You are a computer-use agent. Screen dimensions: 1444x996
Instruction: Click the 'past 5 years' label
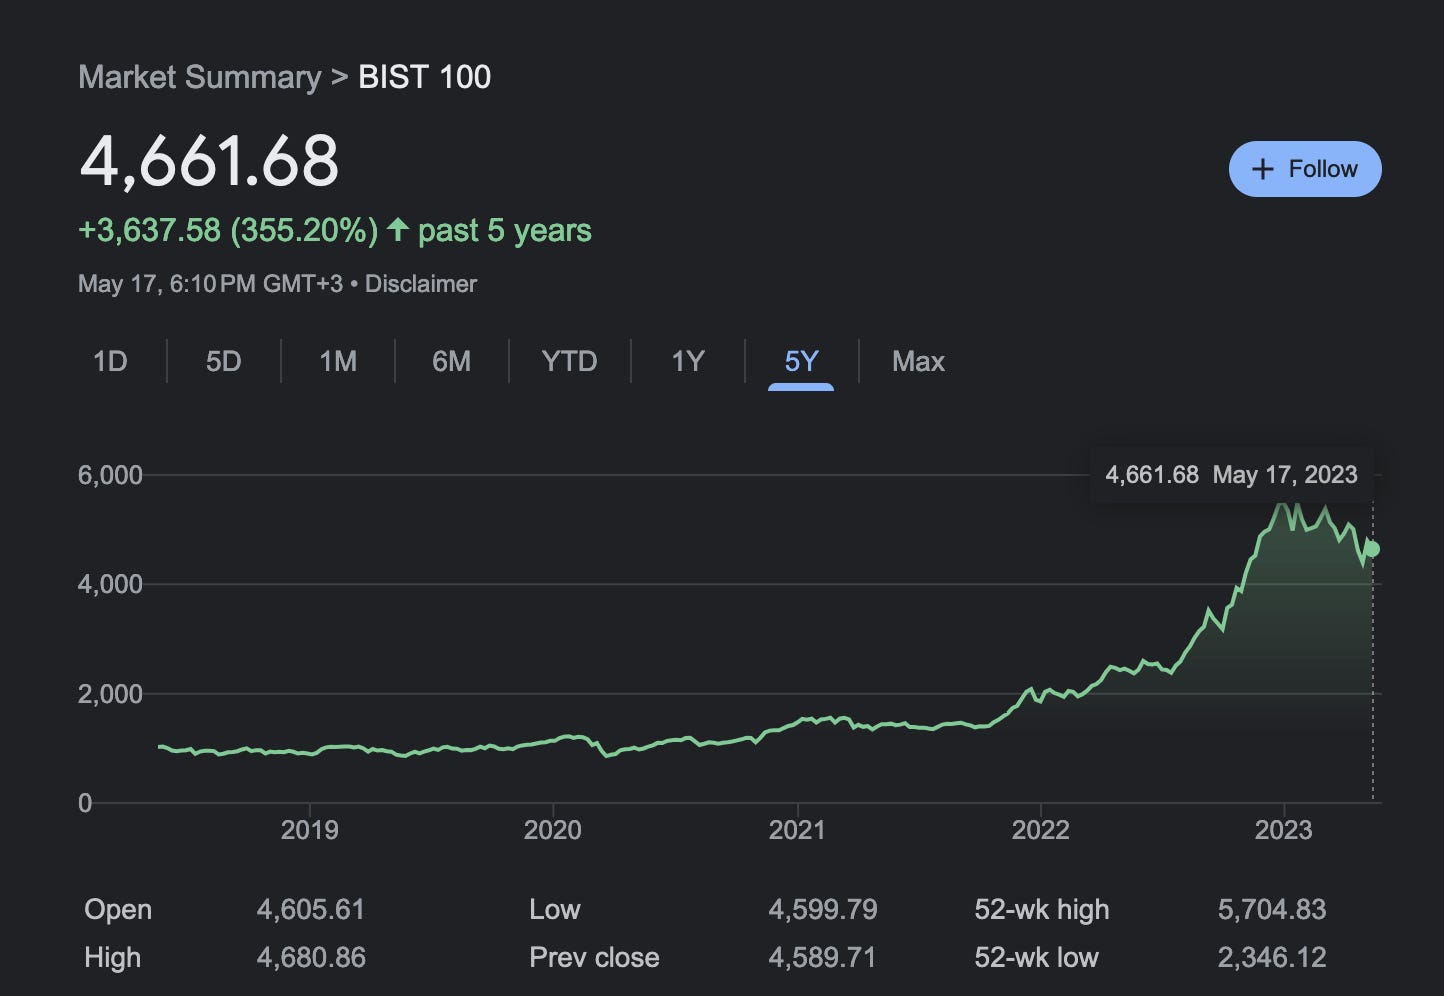tap(505, 231)
